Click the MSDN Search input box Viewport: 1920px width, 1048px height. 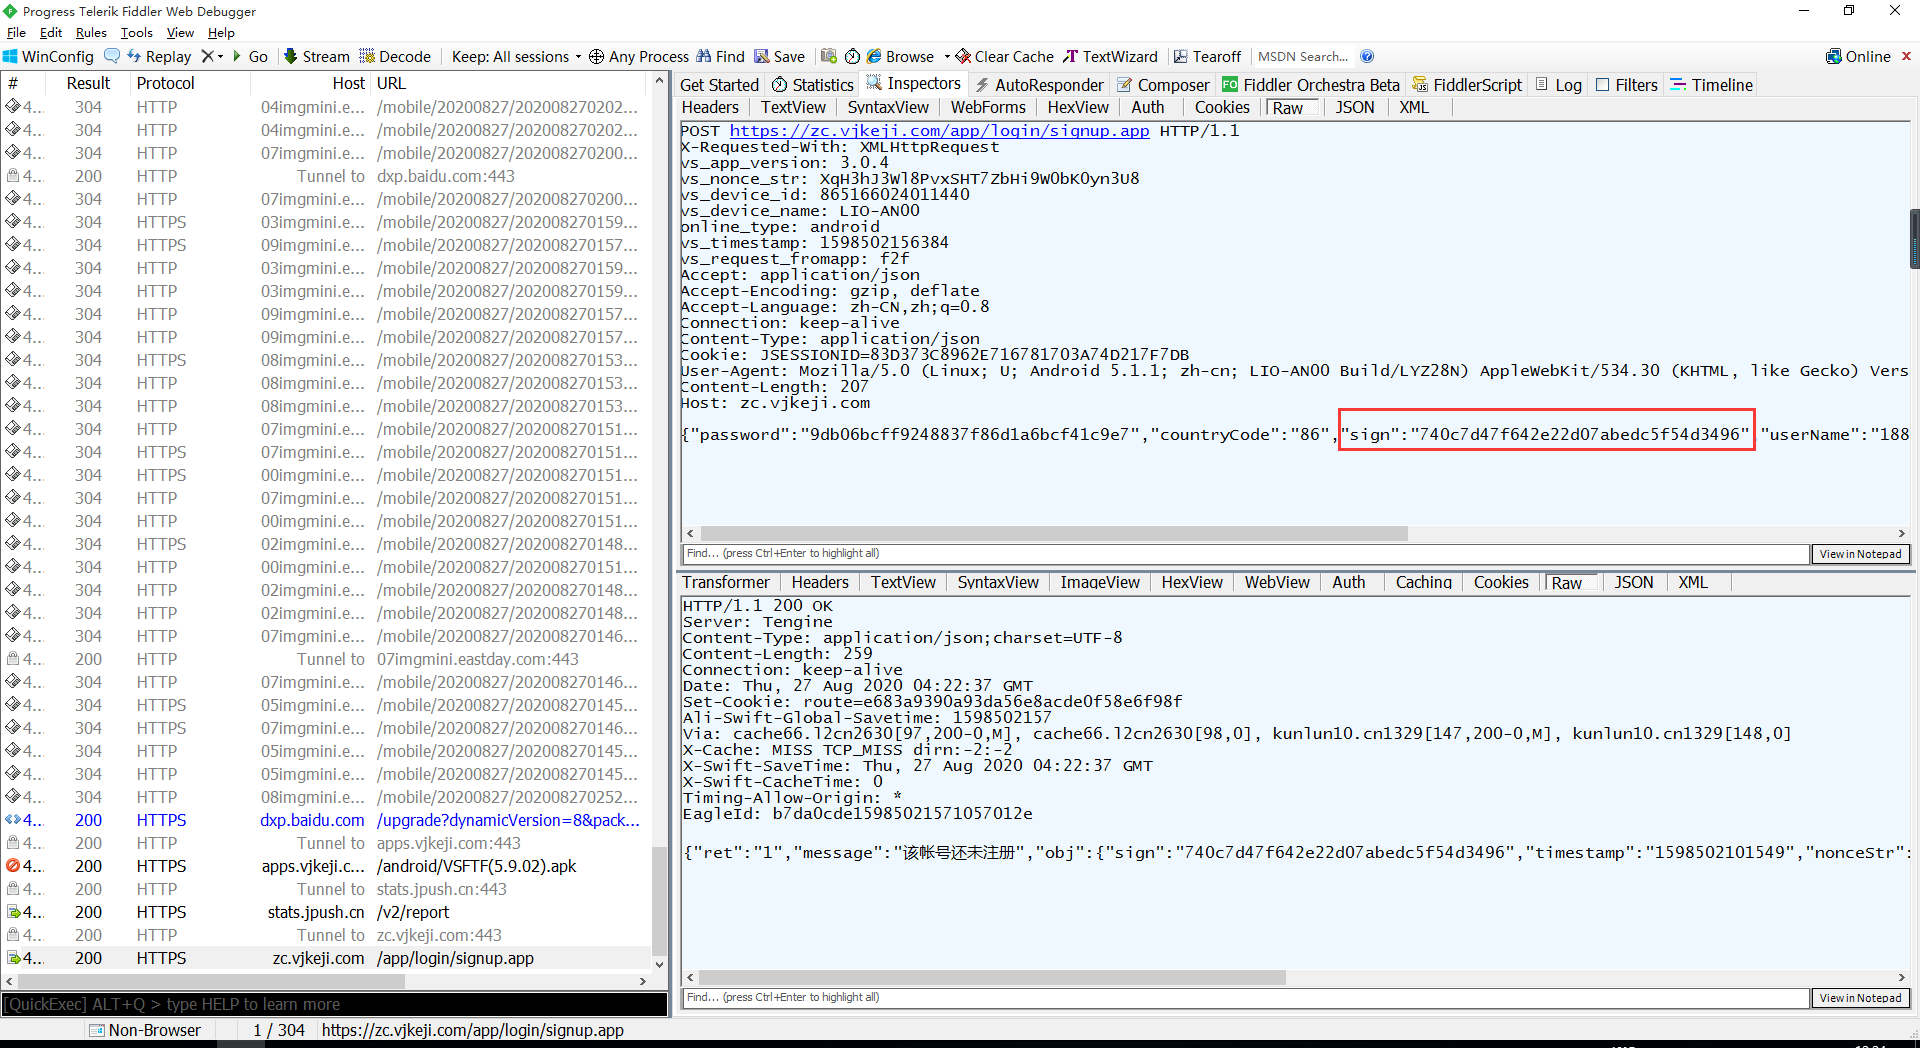1303,57
